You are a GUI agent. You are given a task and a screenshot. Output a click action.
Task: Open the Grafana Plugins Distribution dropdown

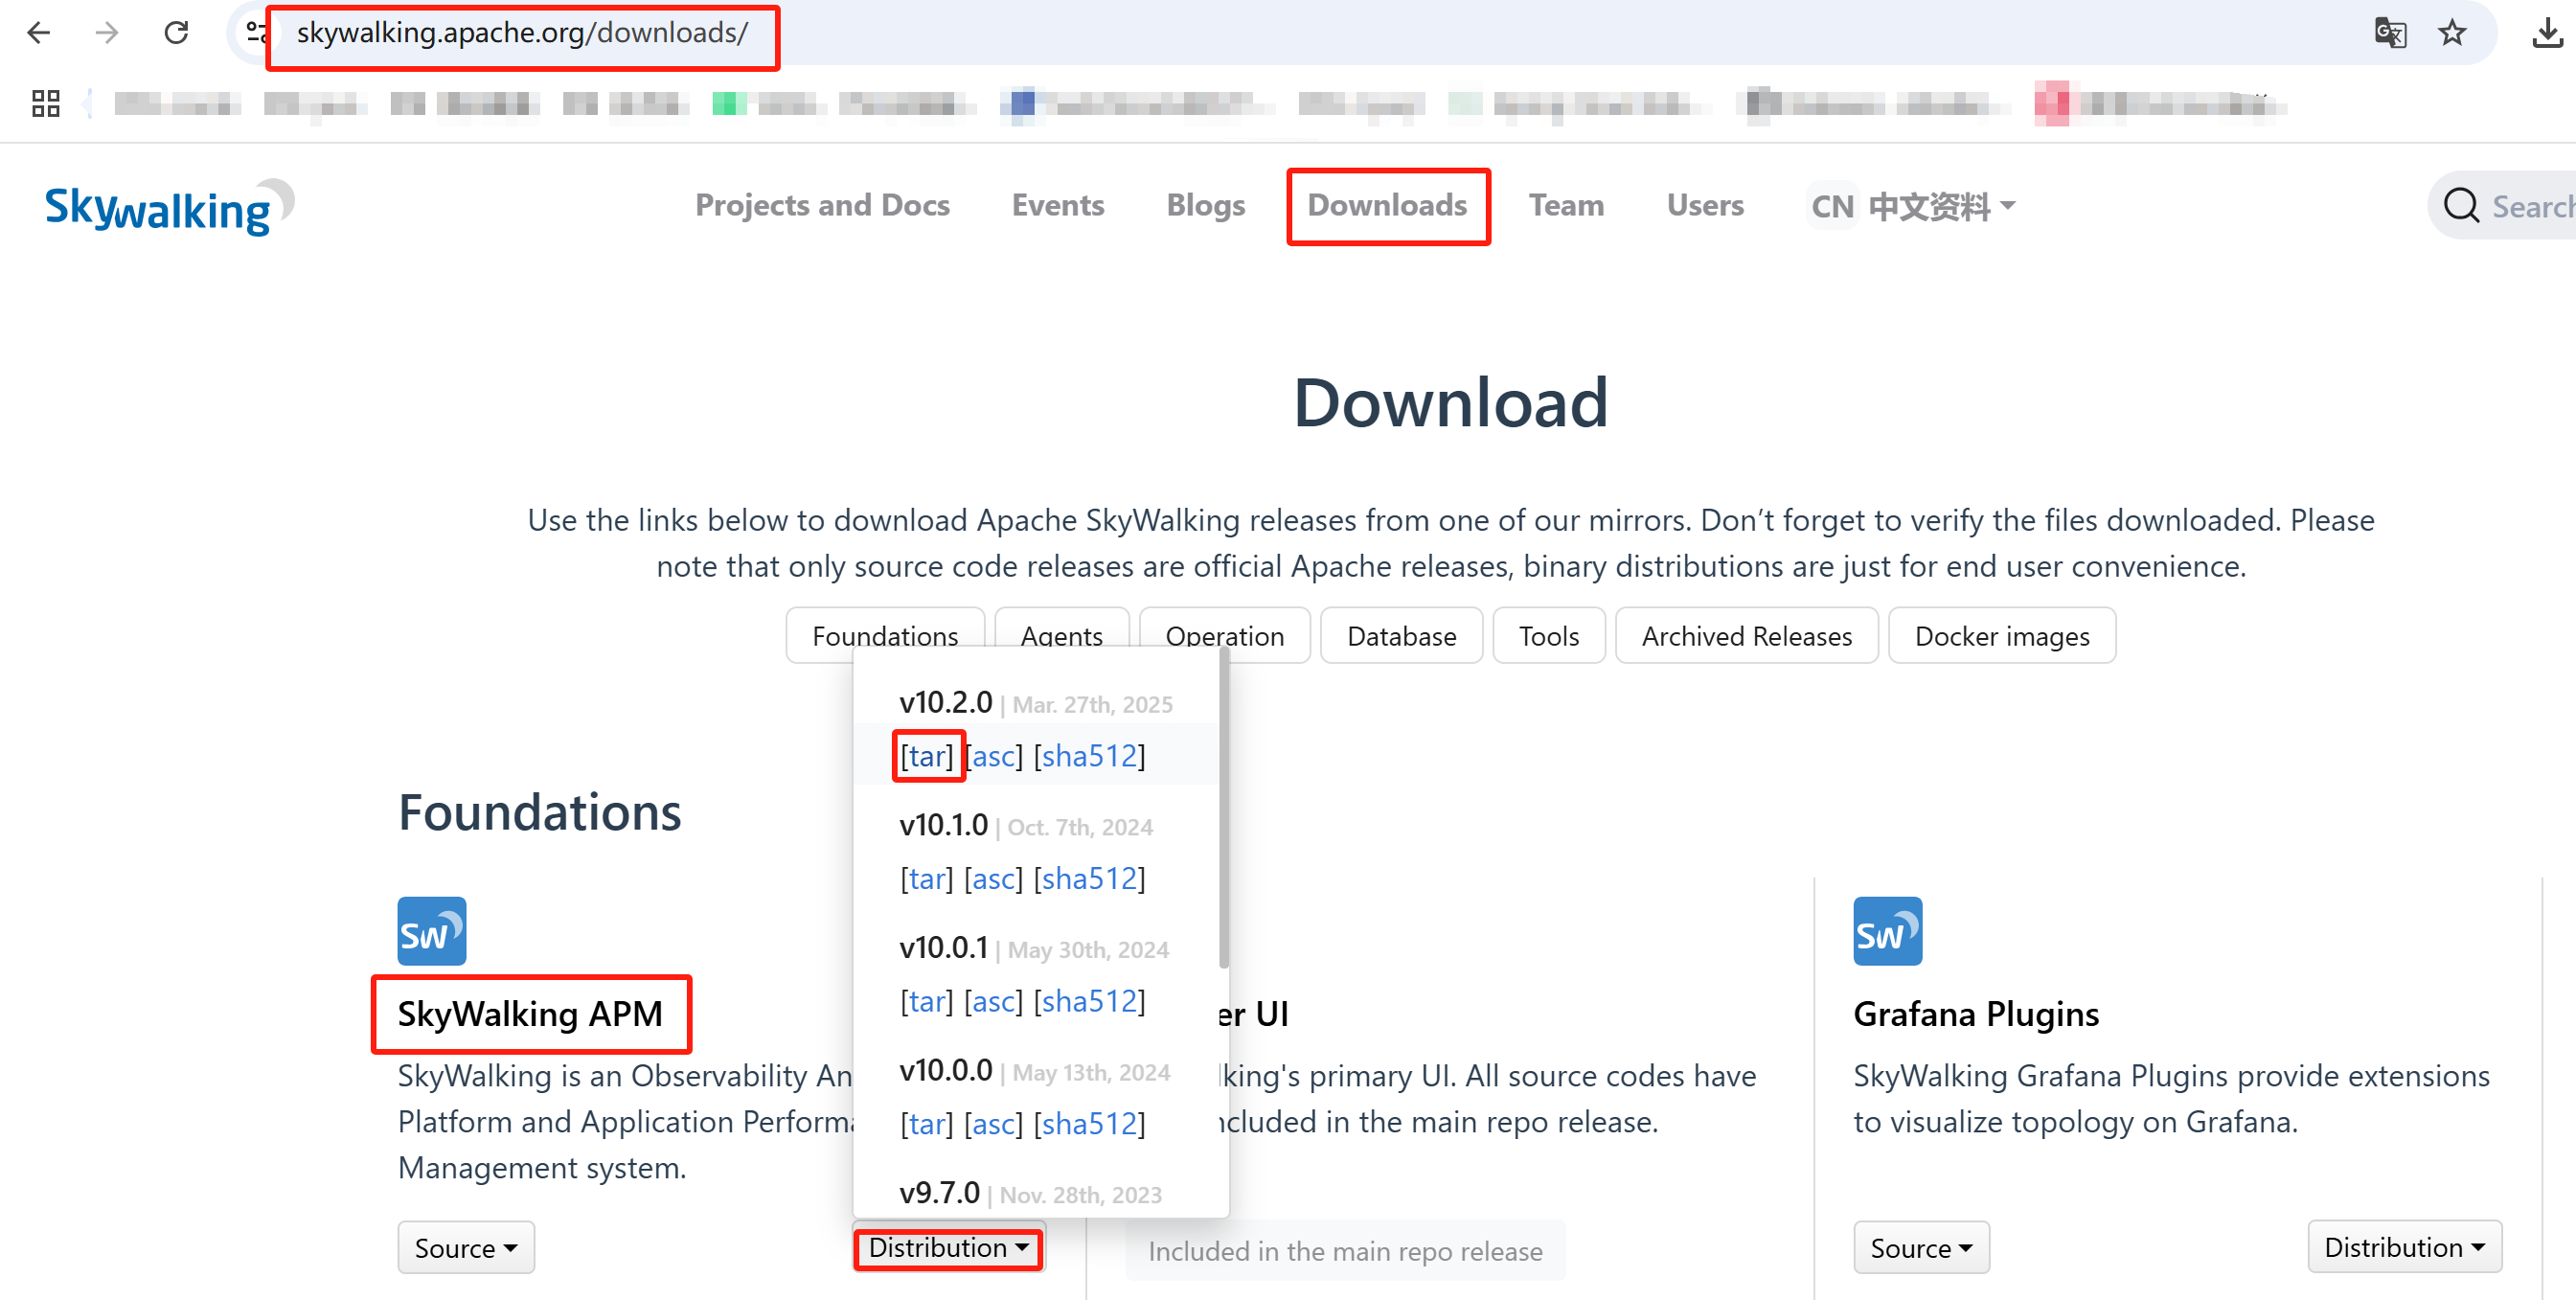2403,1247
